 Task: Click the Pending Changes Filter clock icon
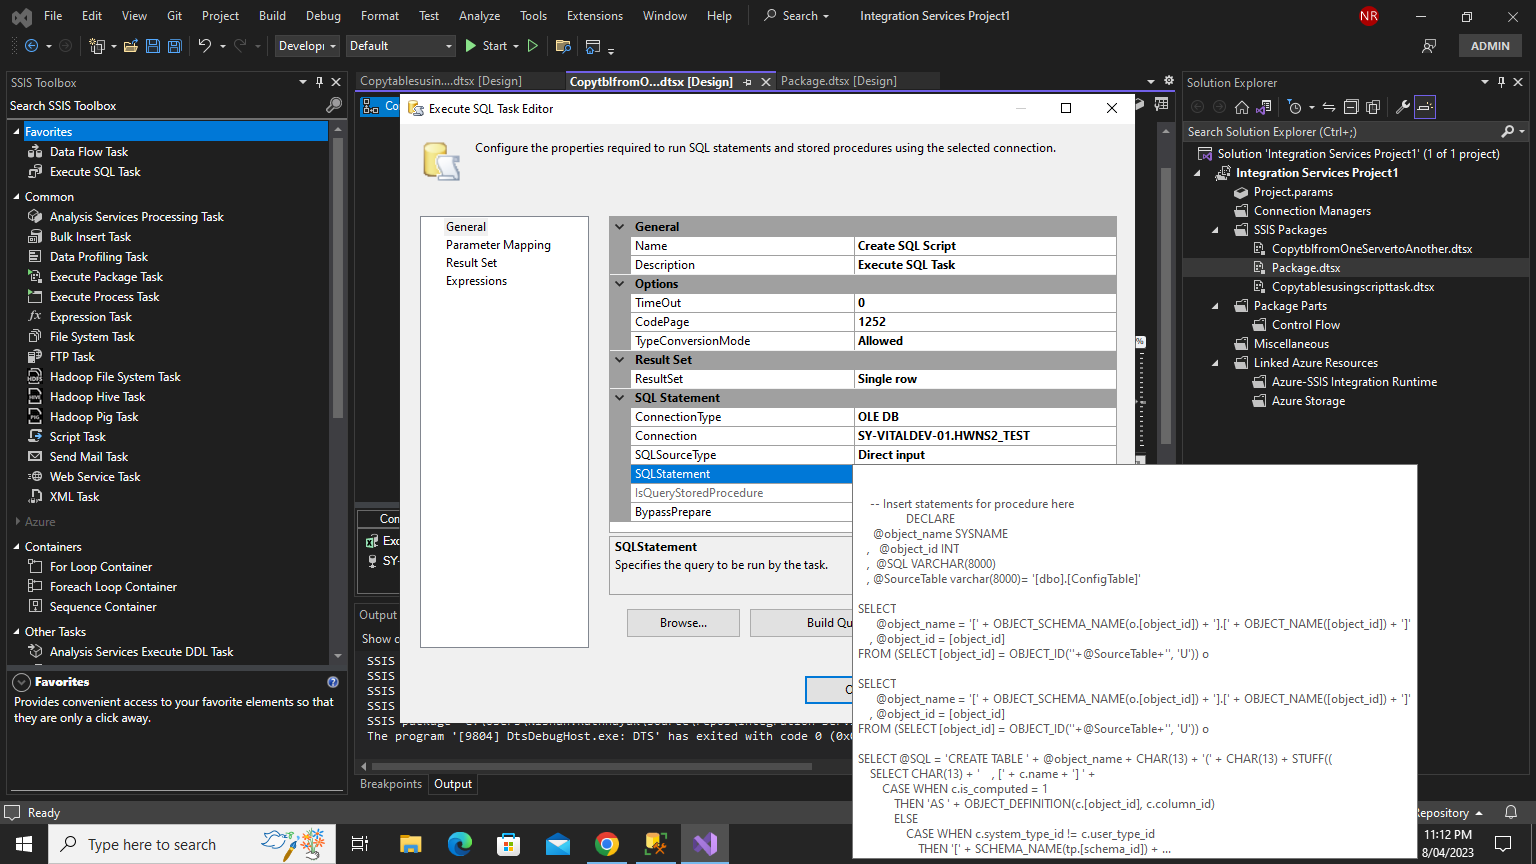pyautogui.click(x=1295, y=107)
